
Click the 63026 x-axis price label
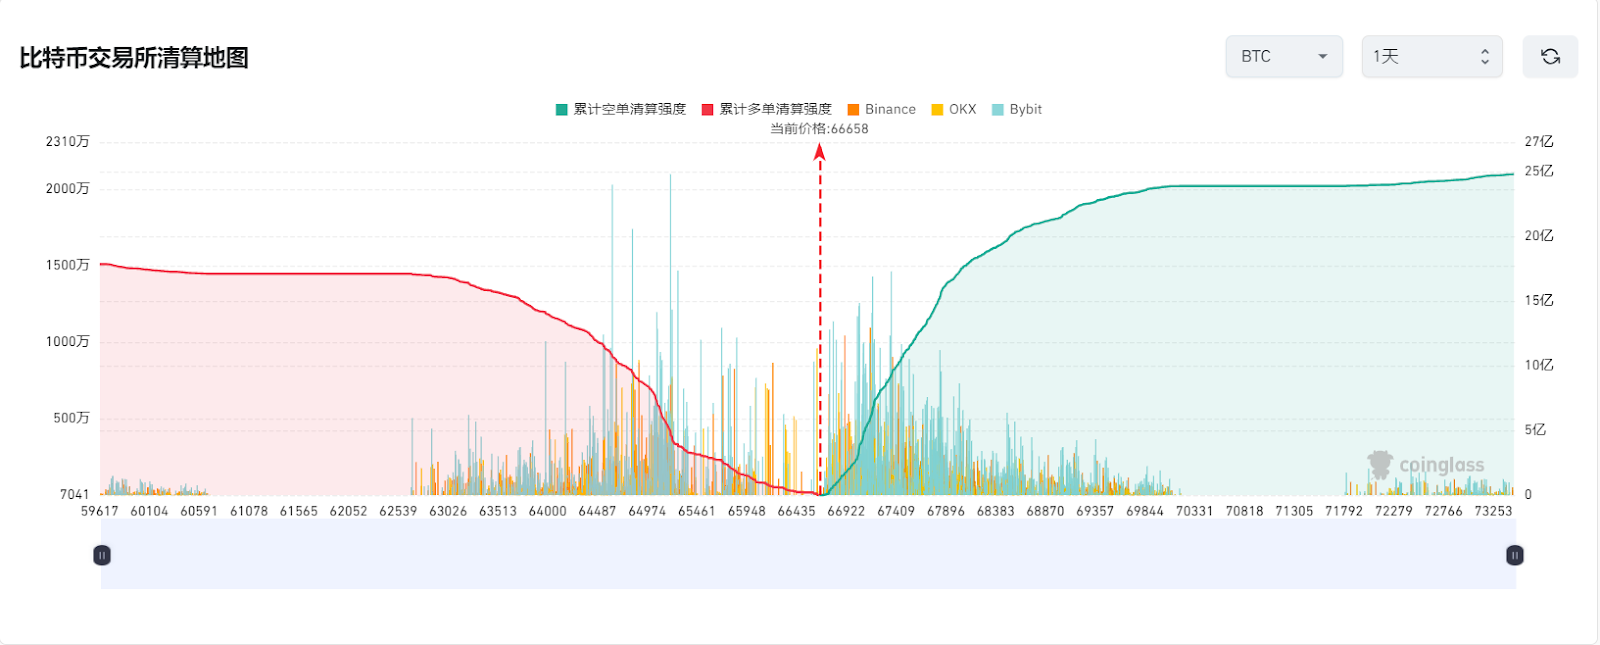point(448,511)
